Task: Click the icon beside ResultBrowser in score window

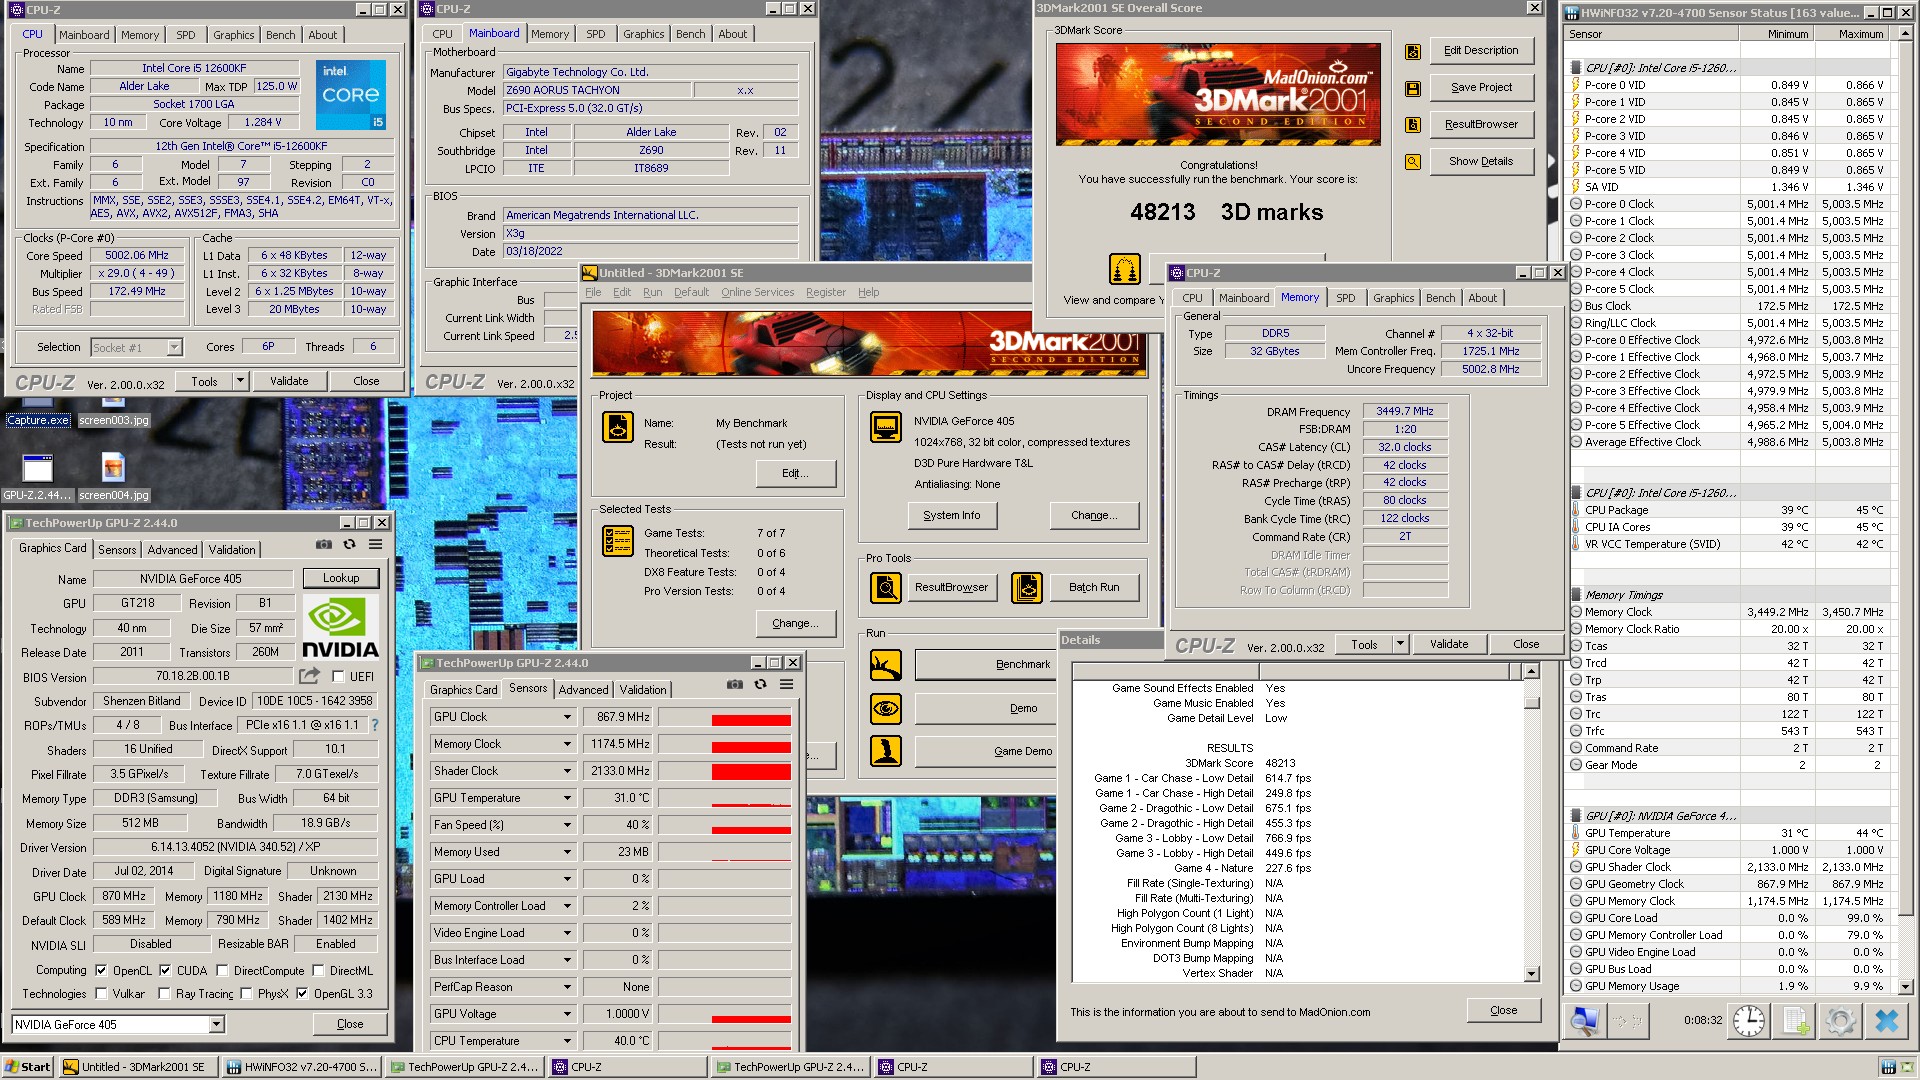Action: (x=1413, y=125)
